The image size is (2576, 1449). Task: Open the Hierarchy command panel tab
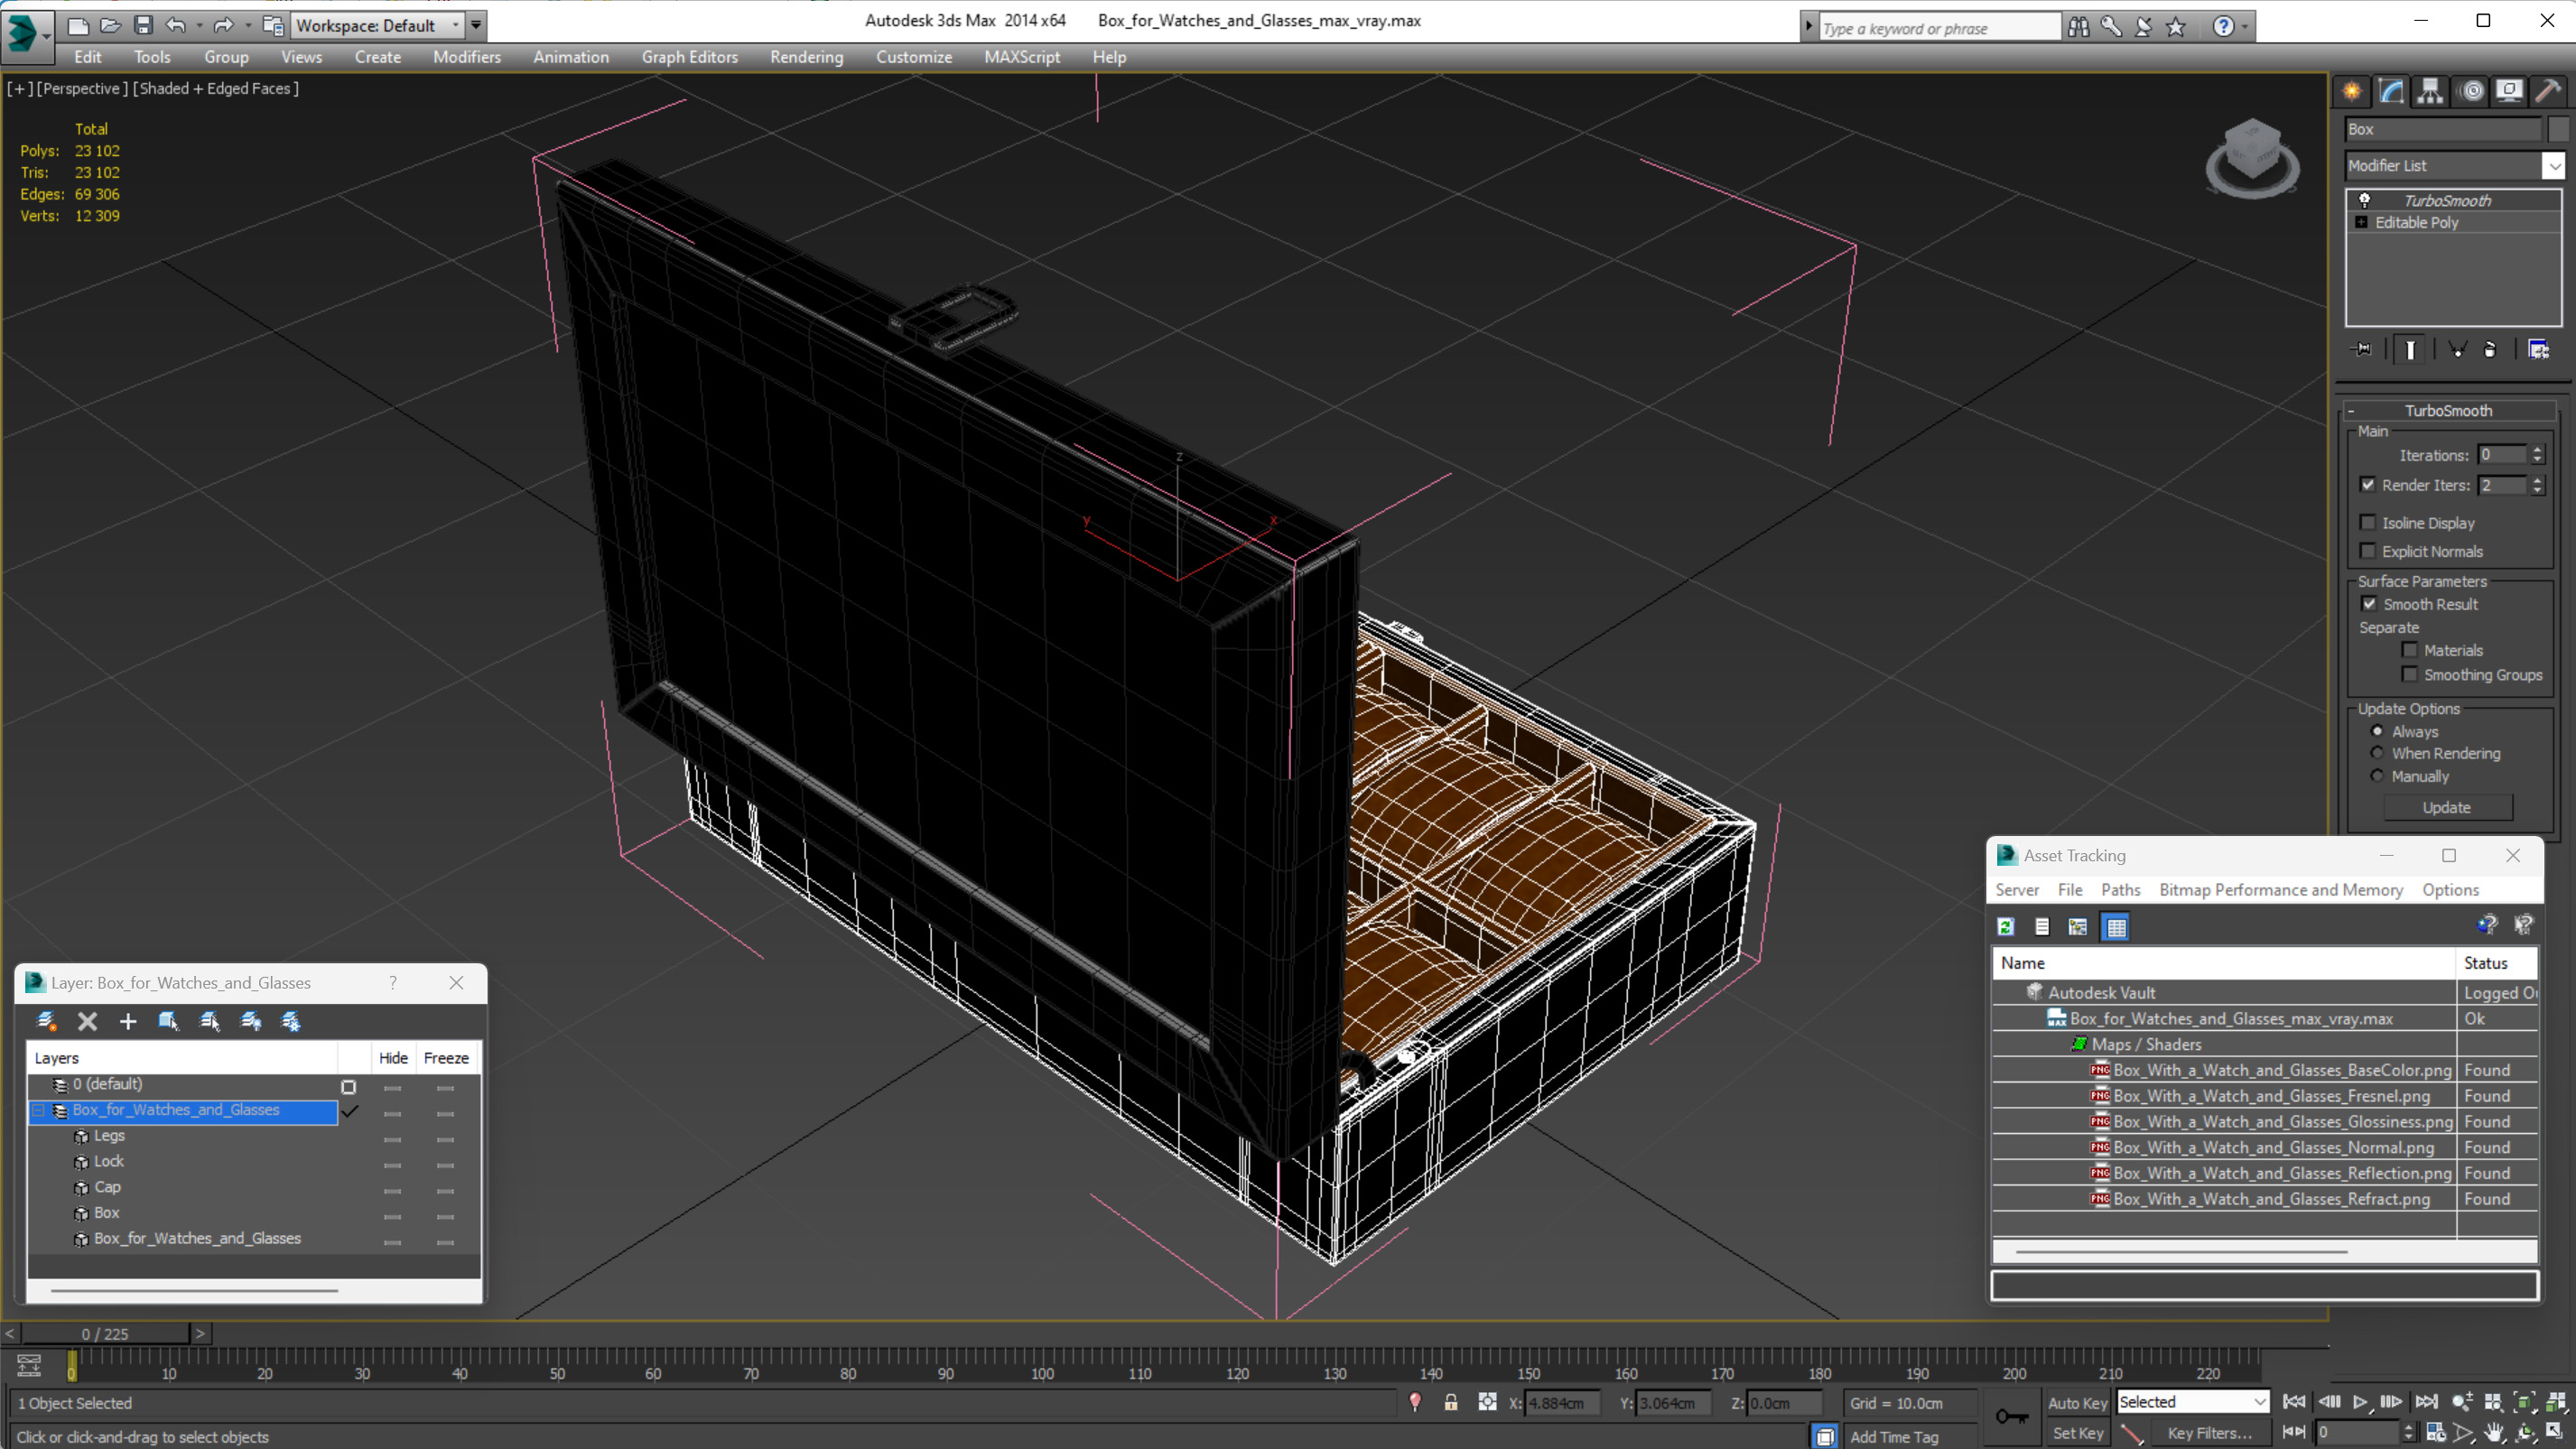pyautogui.click(x=2430, y=91)
